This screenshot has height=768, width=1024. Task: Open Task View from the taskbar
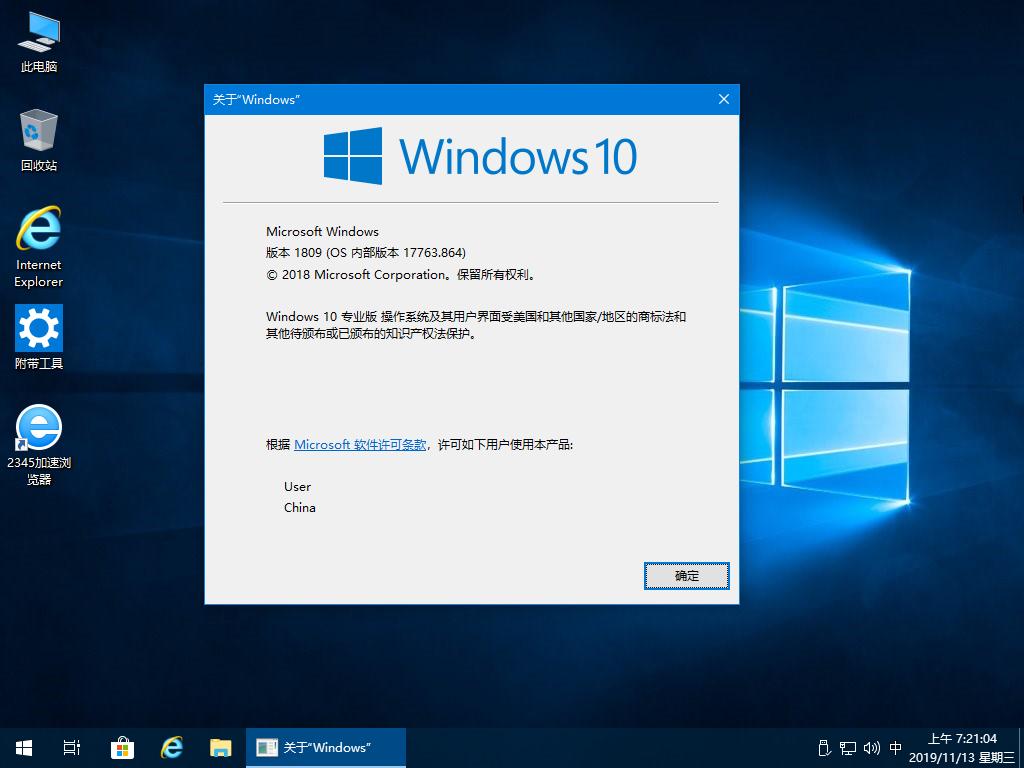click(x=72, y=748)
